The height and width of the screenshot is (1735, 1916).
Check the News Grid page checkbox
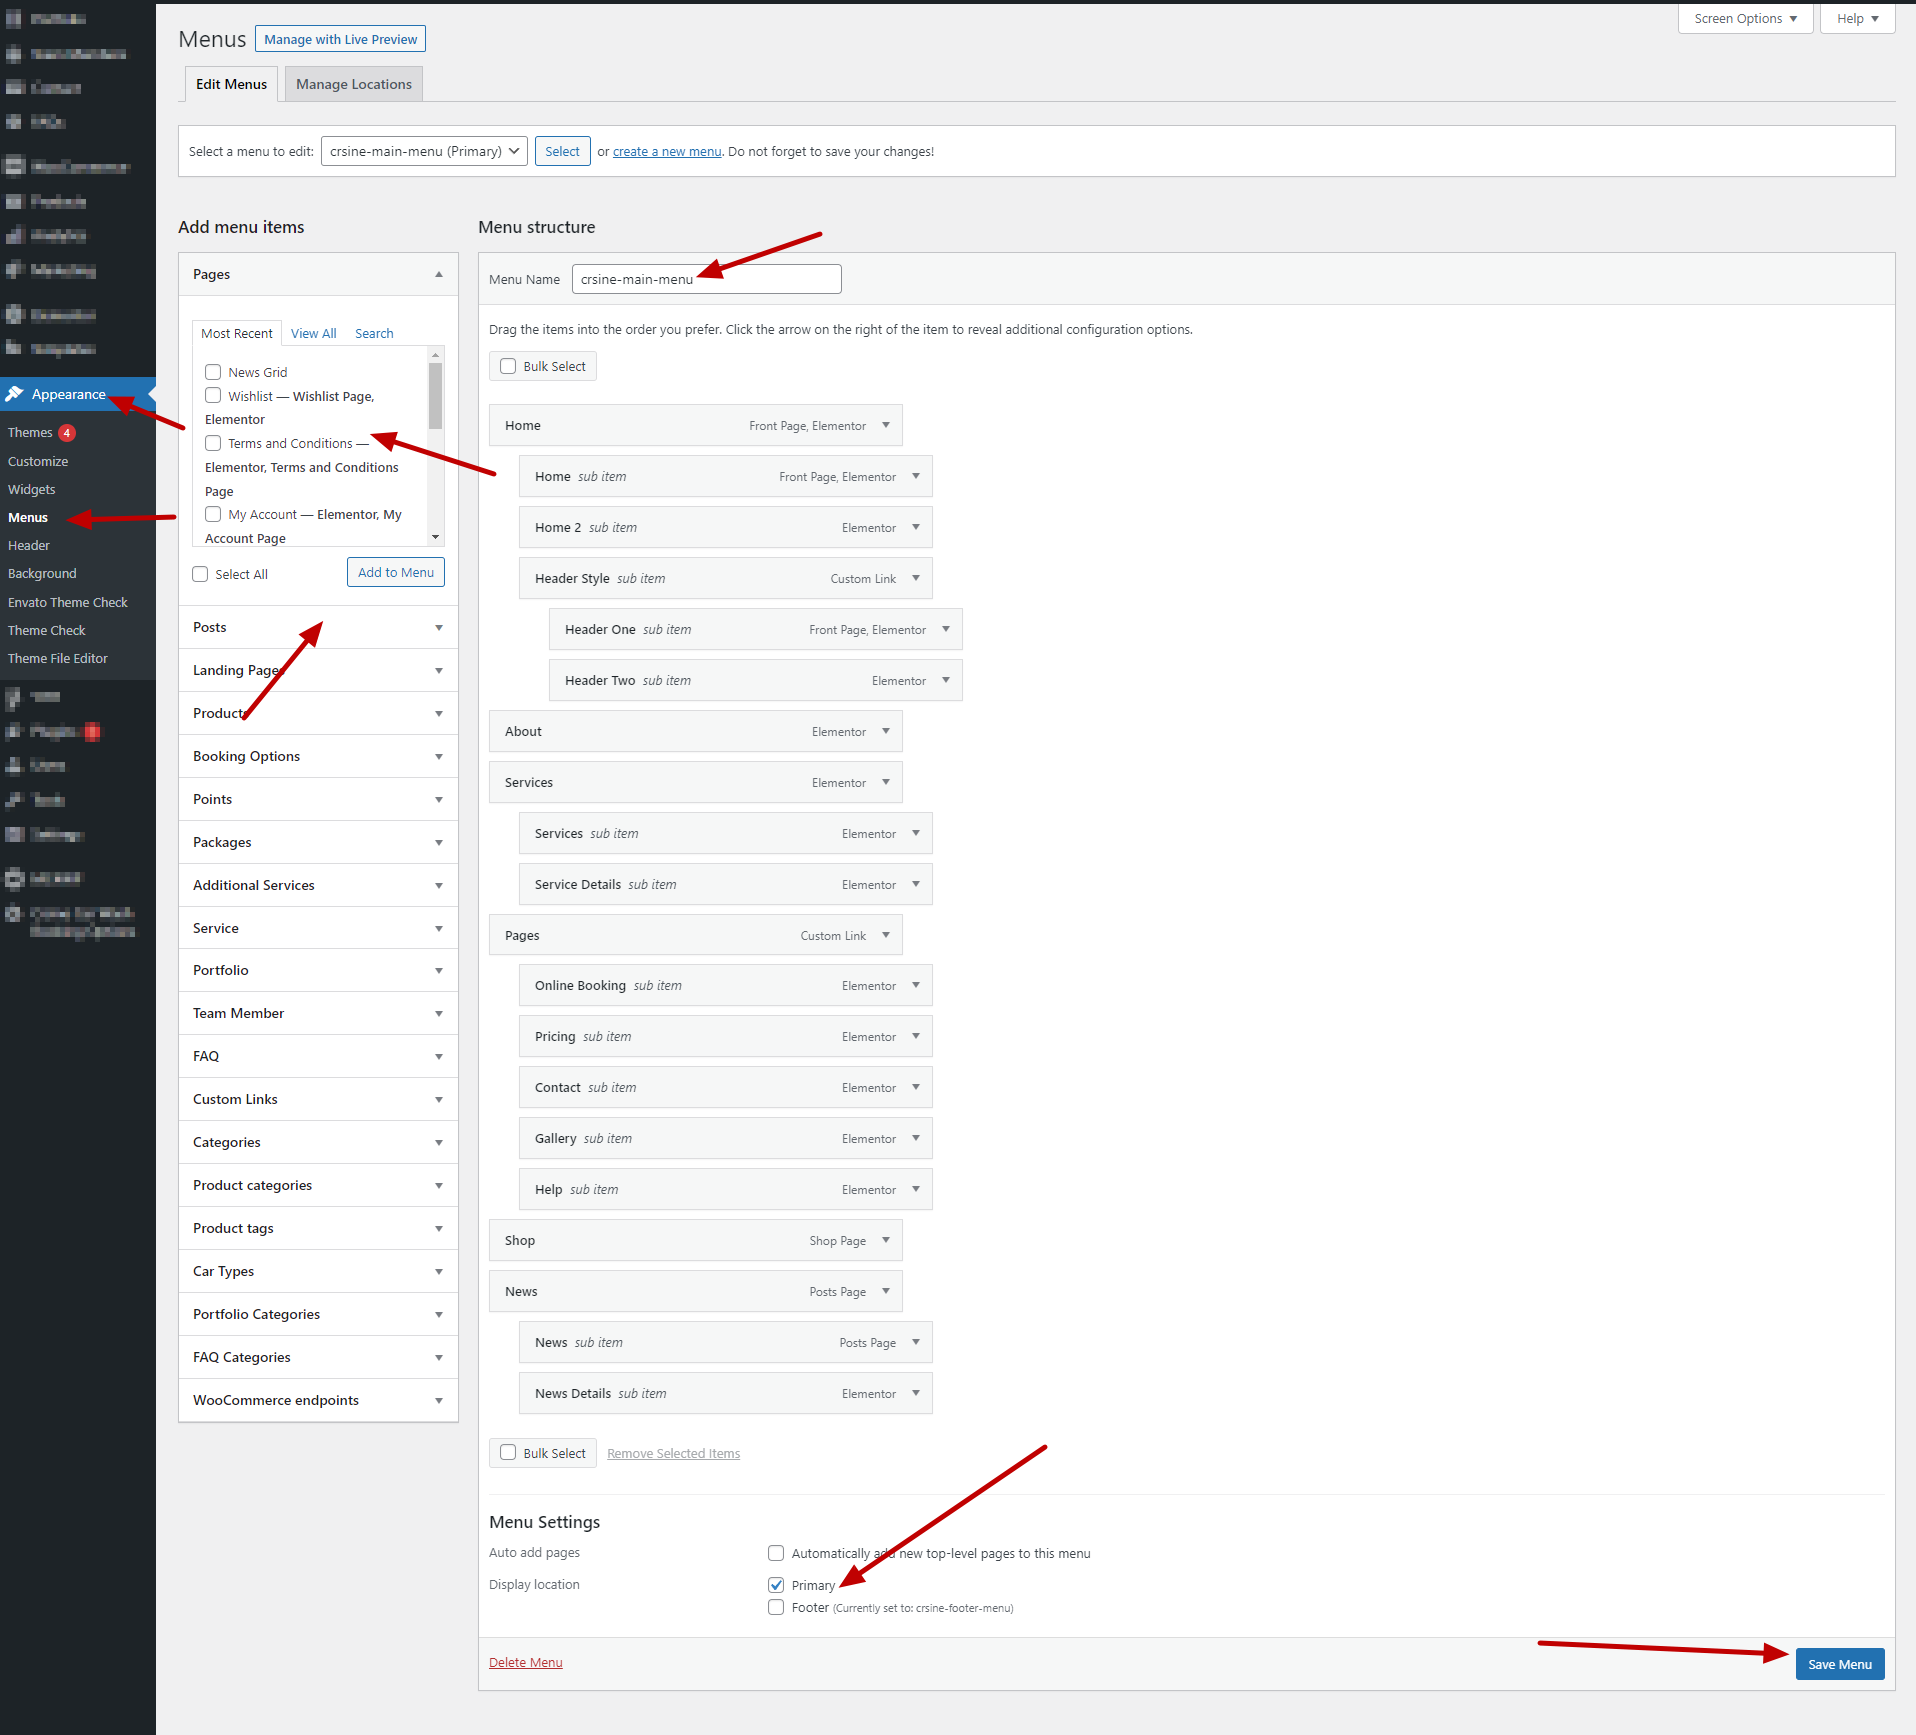[213, 372]
